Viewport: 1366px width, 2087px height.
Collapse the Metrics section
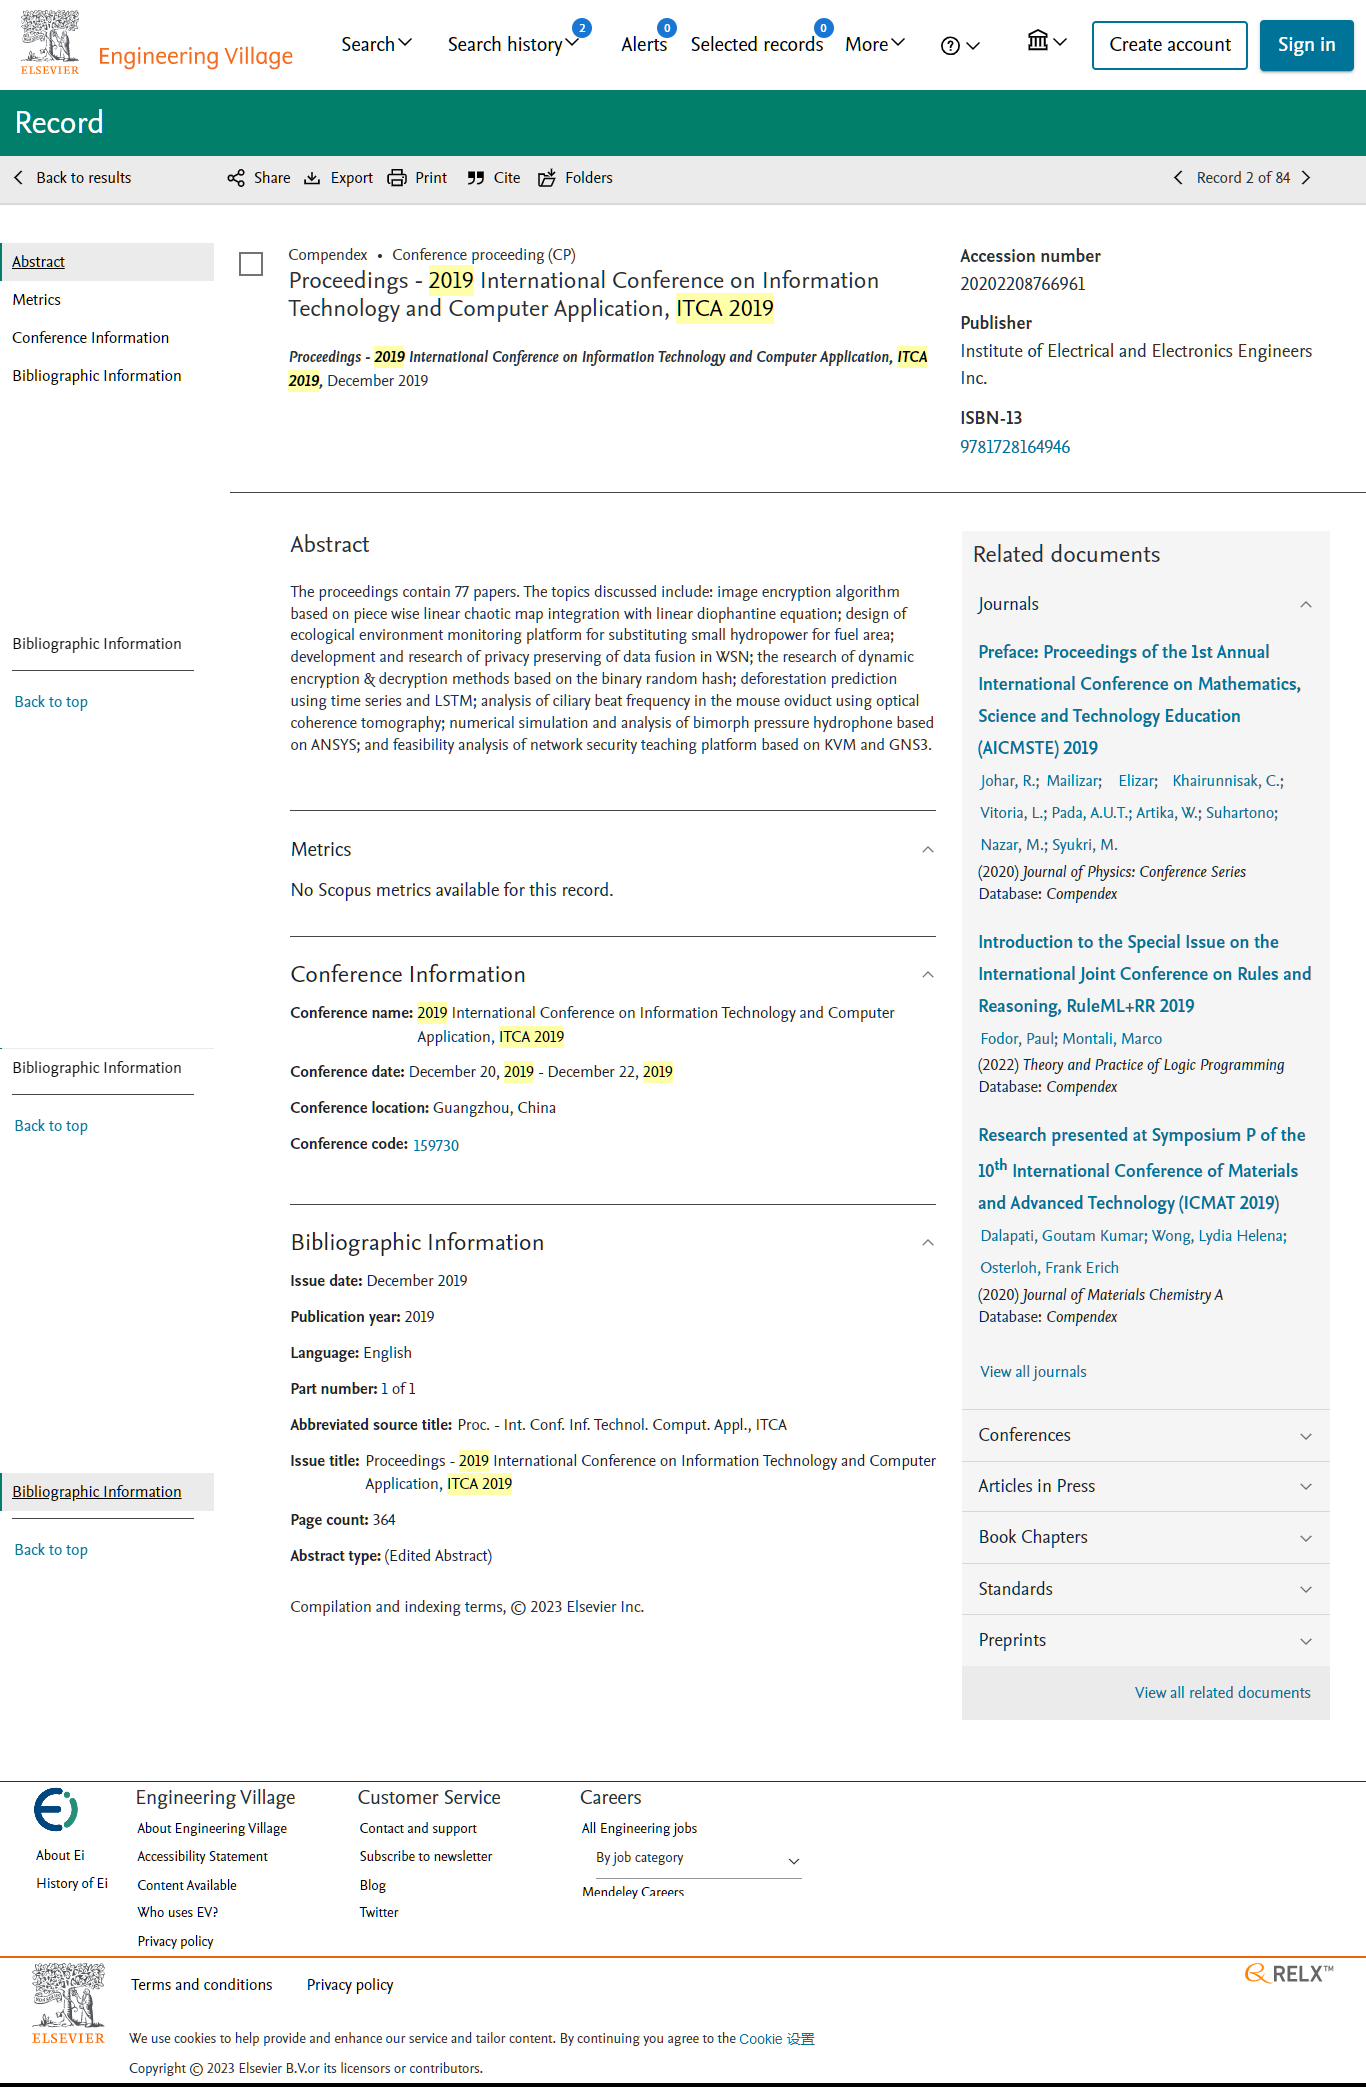tap(928, 850)
